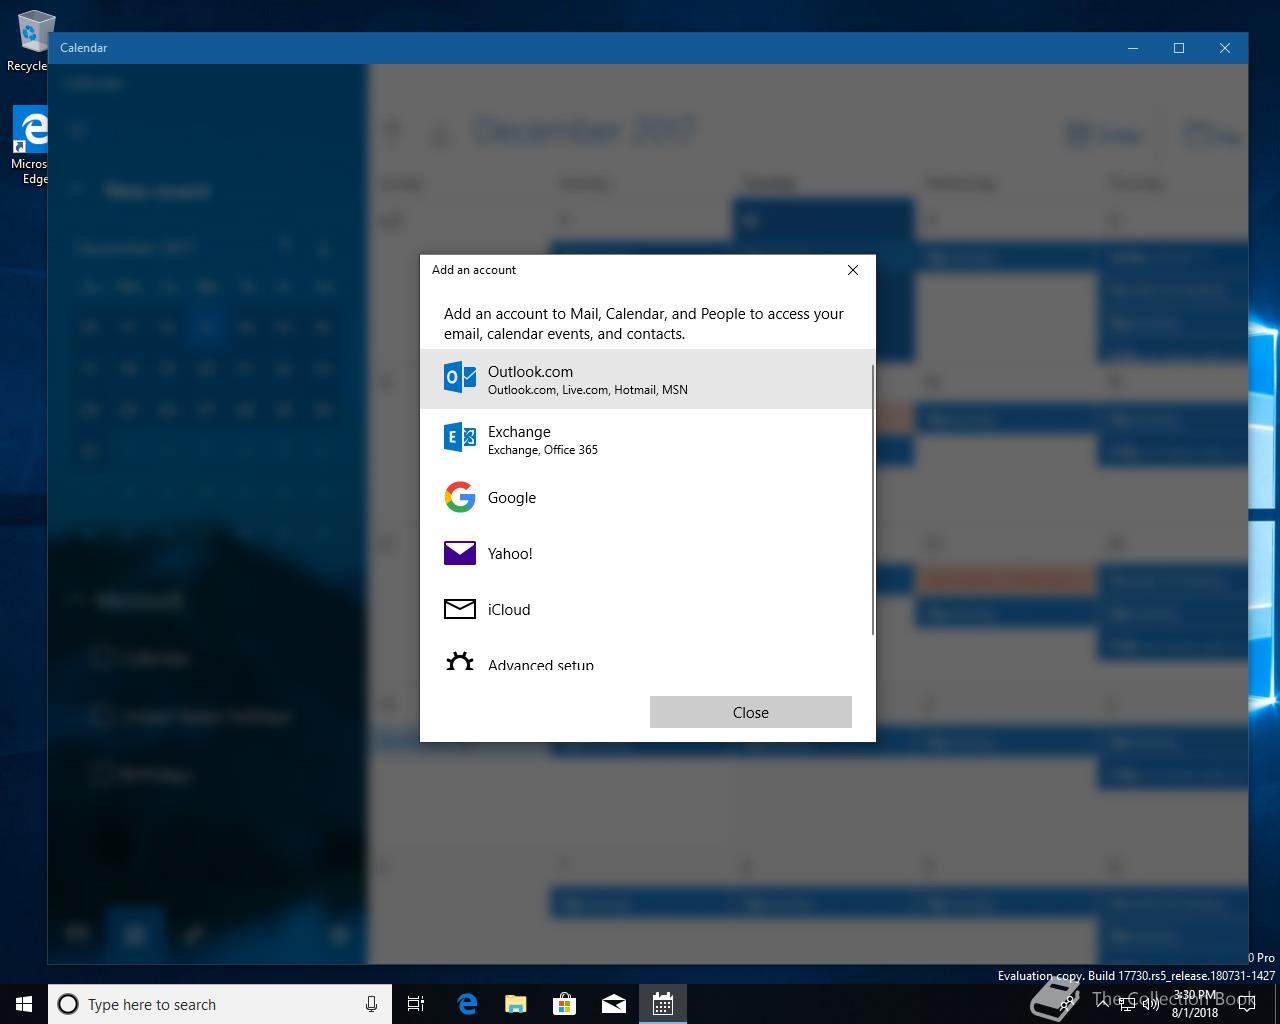This screenshot has width=1280, height=1024.
Task: Click the Advanced setup label
Action: coord(541,665)
